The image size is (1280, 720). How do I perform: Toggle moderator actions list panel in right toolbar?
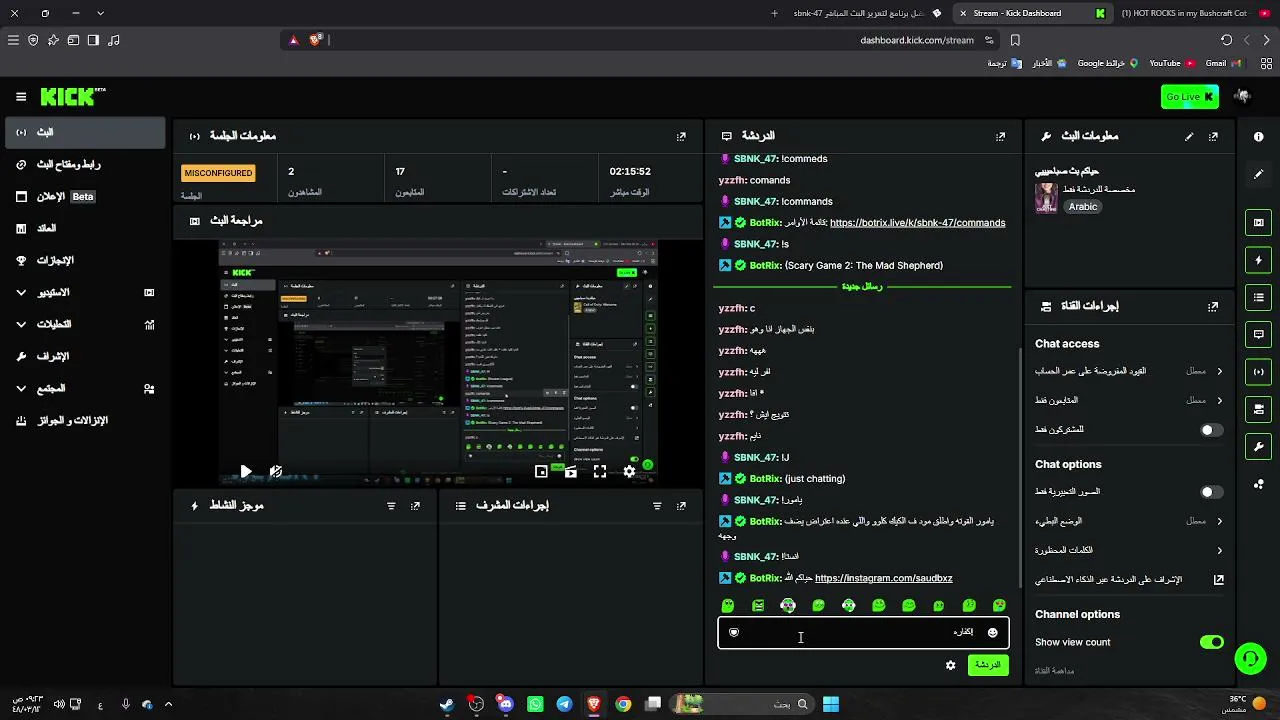click(1258, 297)
